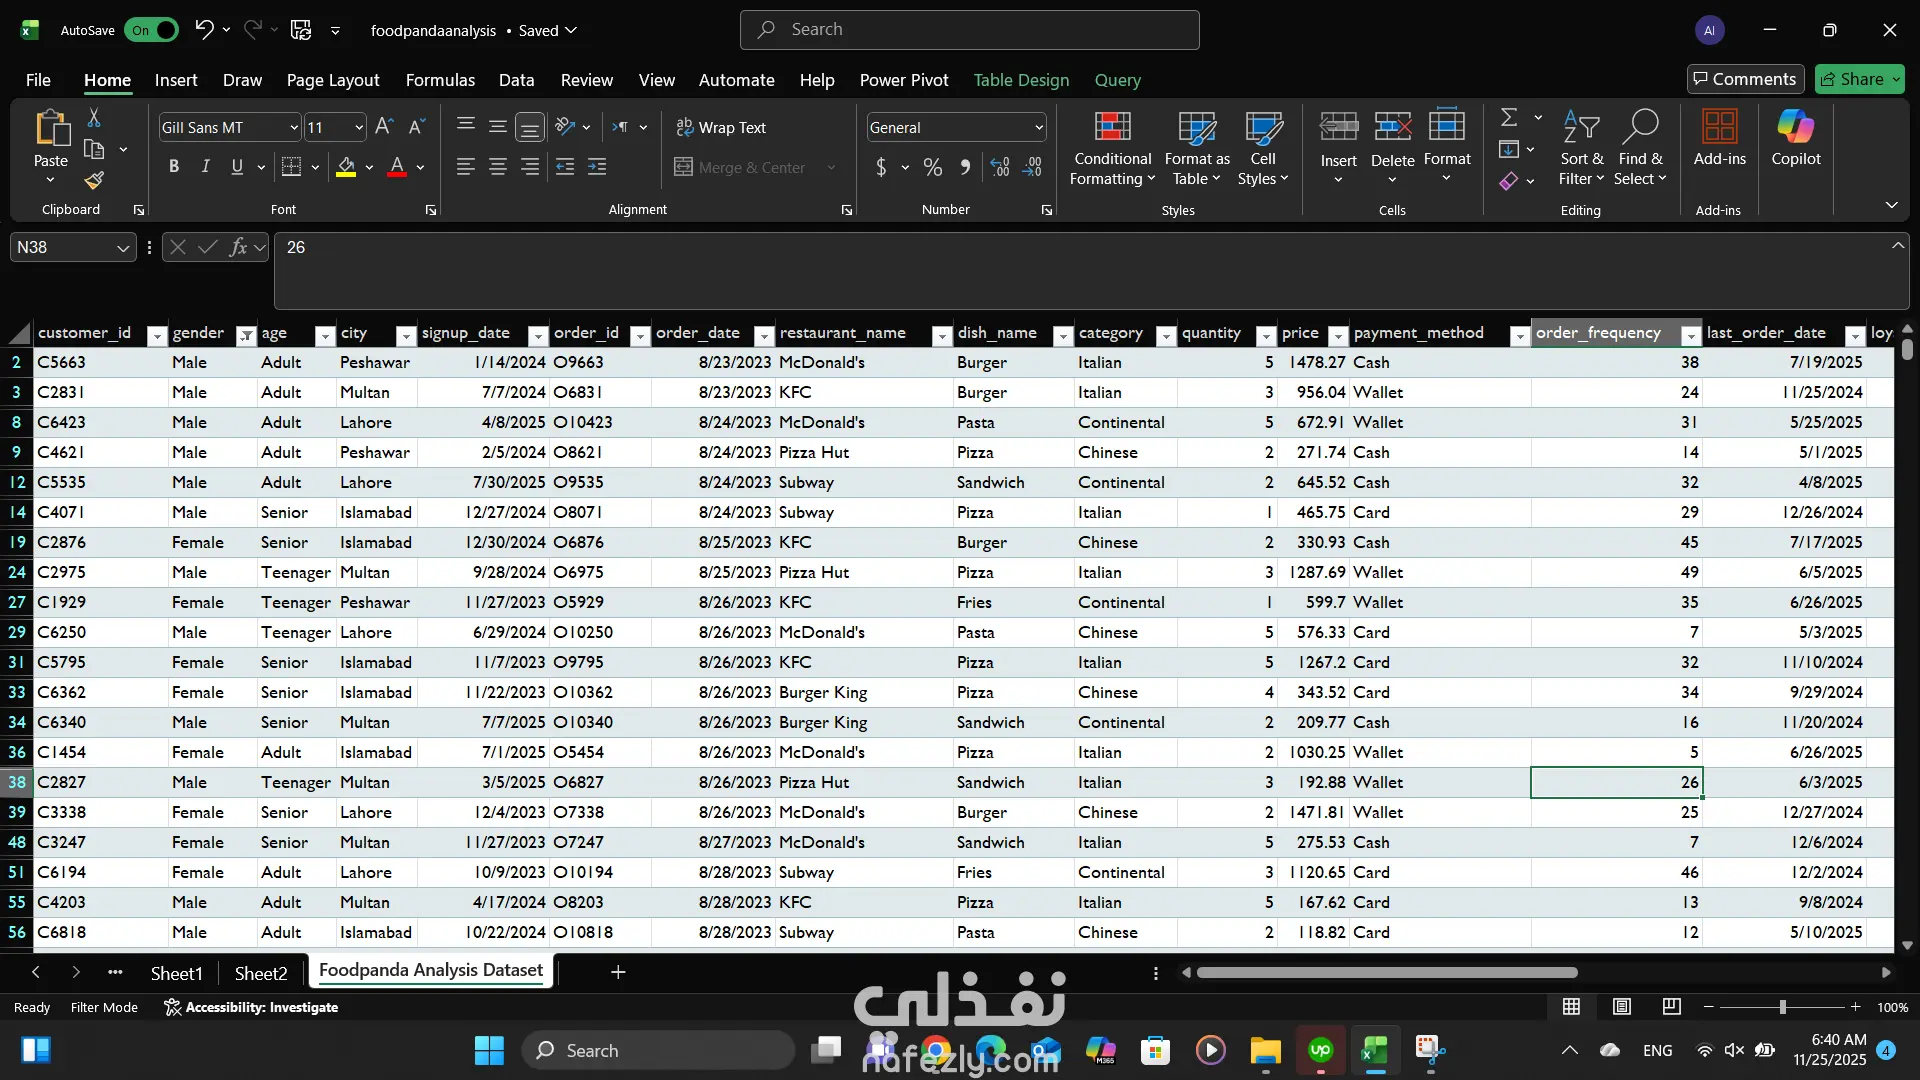1920x1080 pixels.
Task: Switch to Page Break Preview view
Action: coord(1671,1007)
